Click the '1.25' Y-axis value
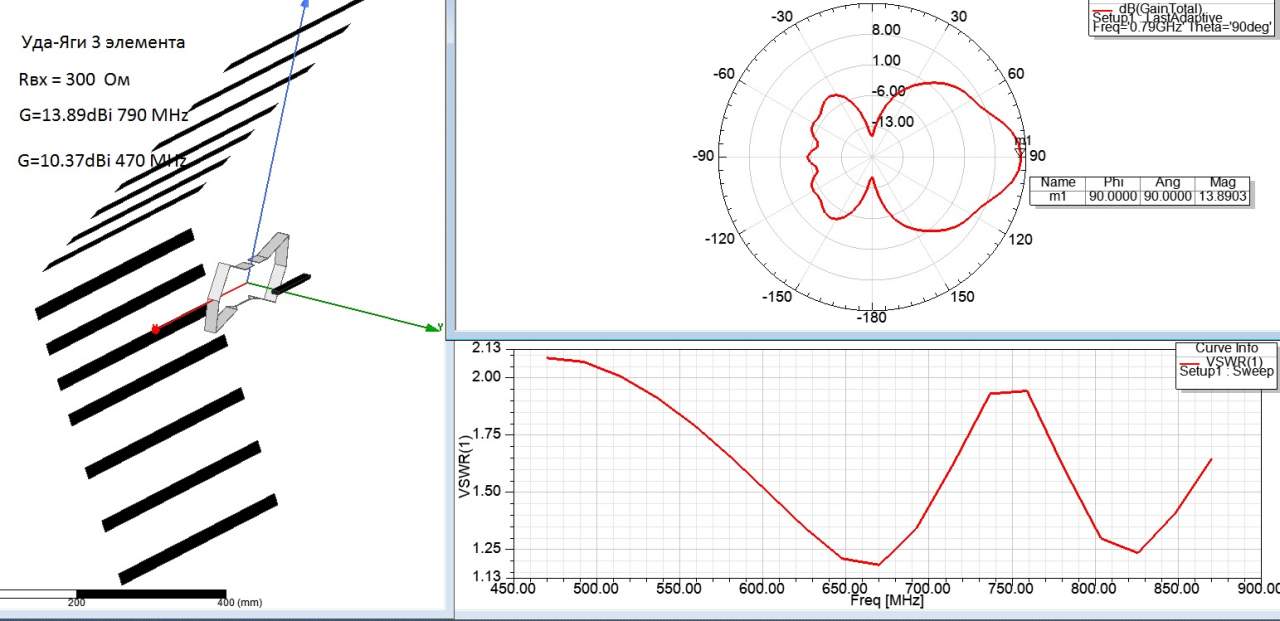This screenshot has height=621, width=1280. pyautogui.click(x=487, y=549)
